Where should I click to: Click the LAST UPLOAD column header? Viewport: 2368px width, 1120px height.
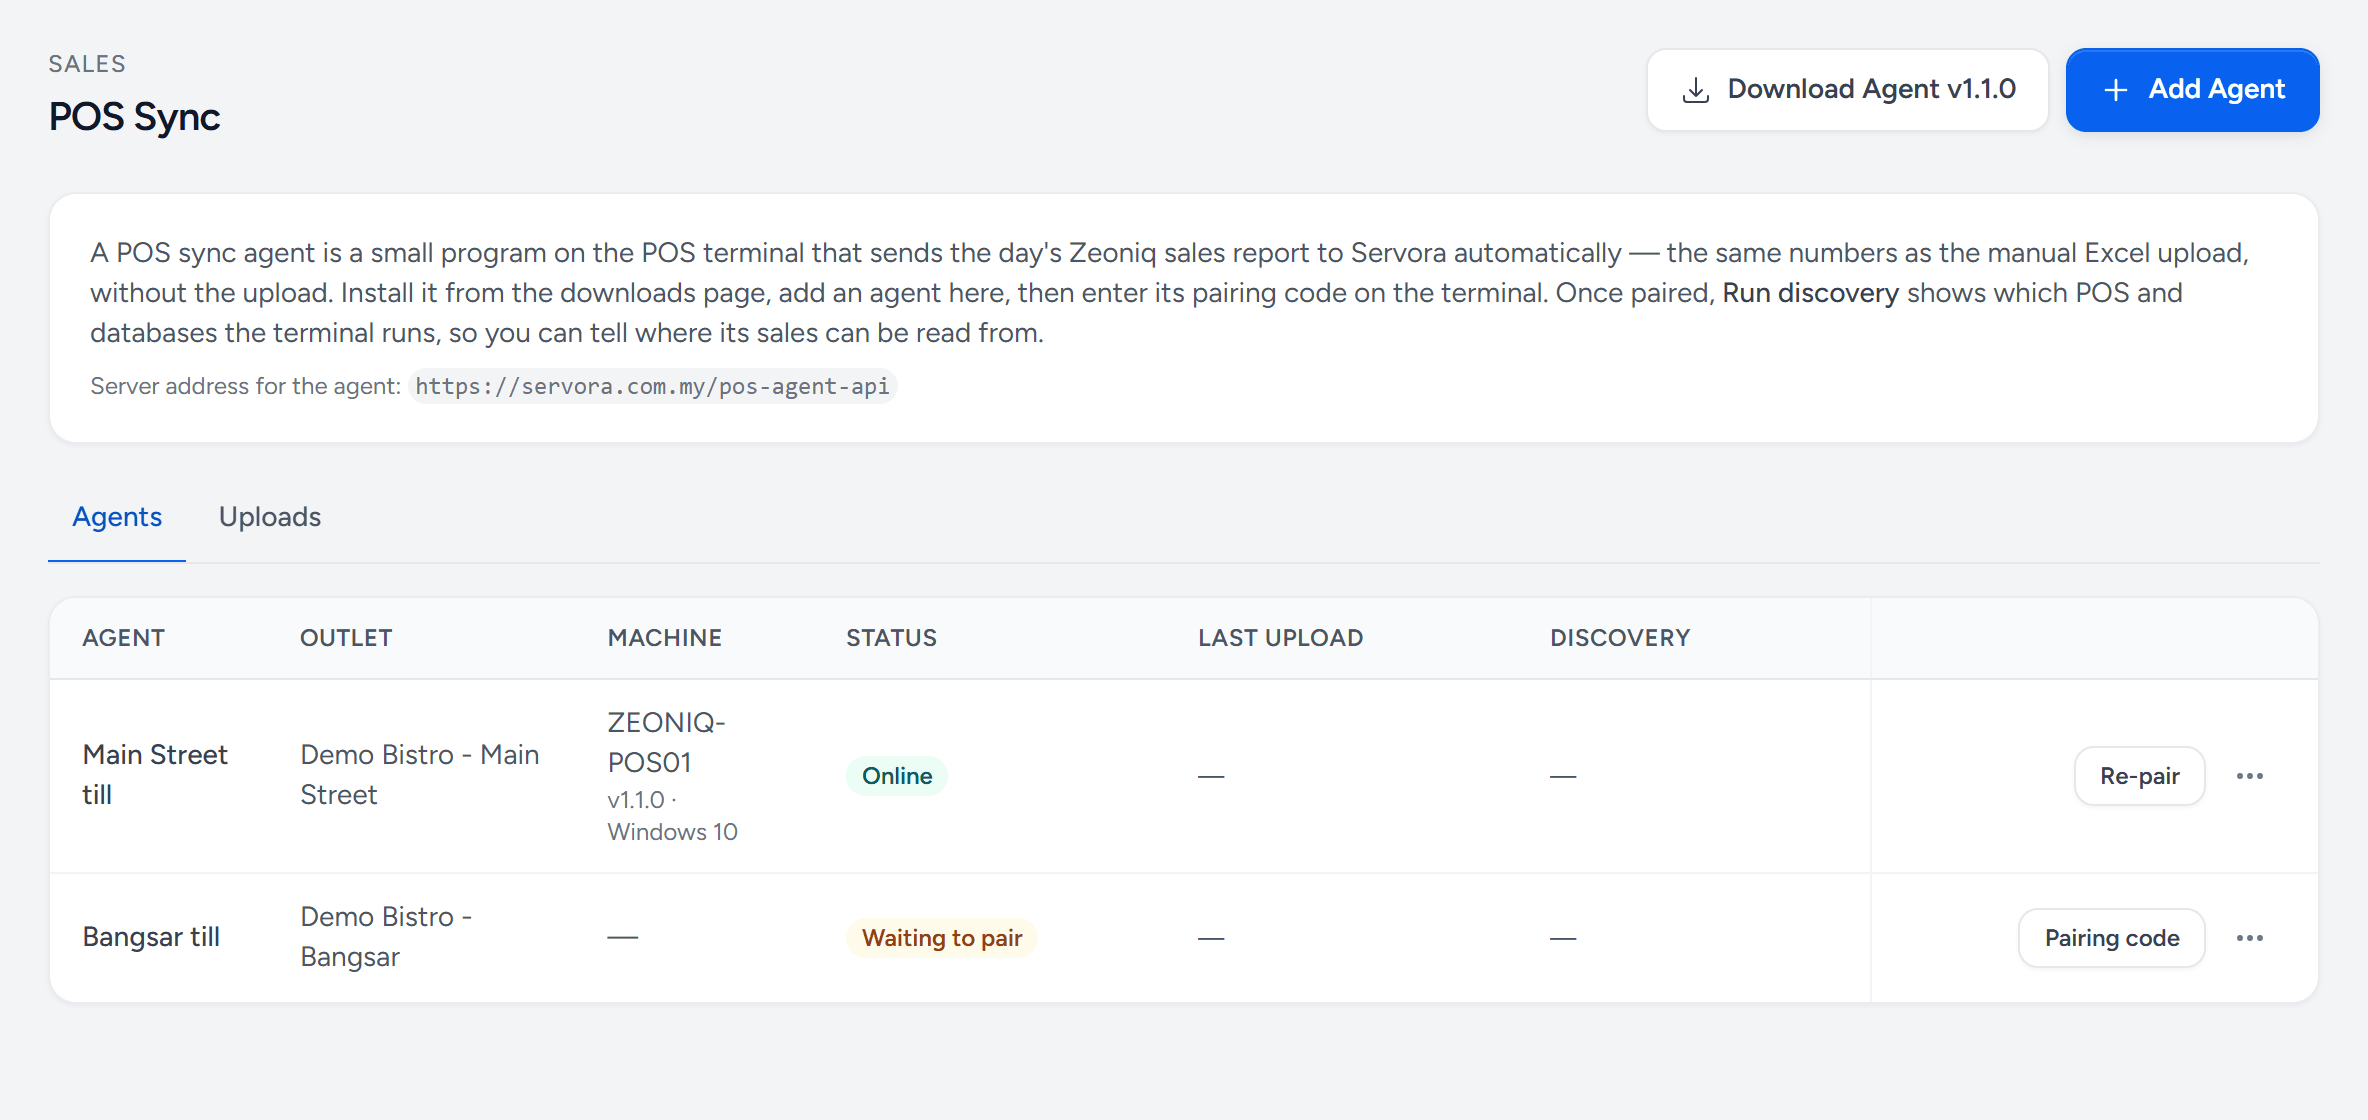click(1281, 638)
